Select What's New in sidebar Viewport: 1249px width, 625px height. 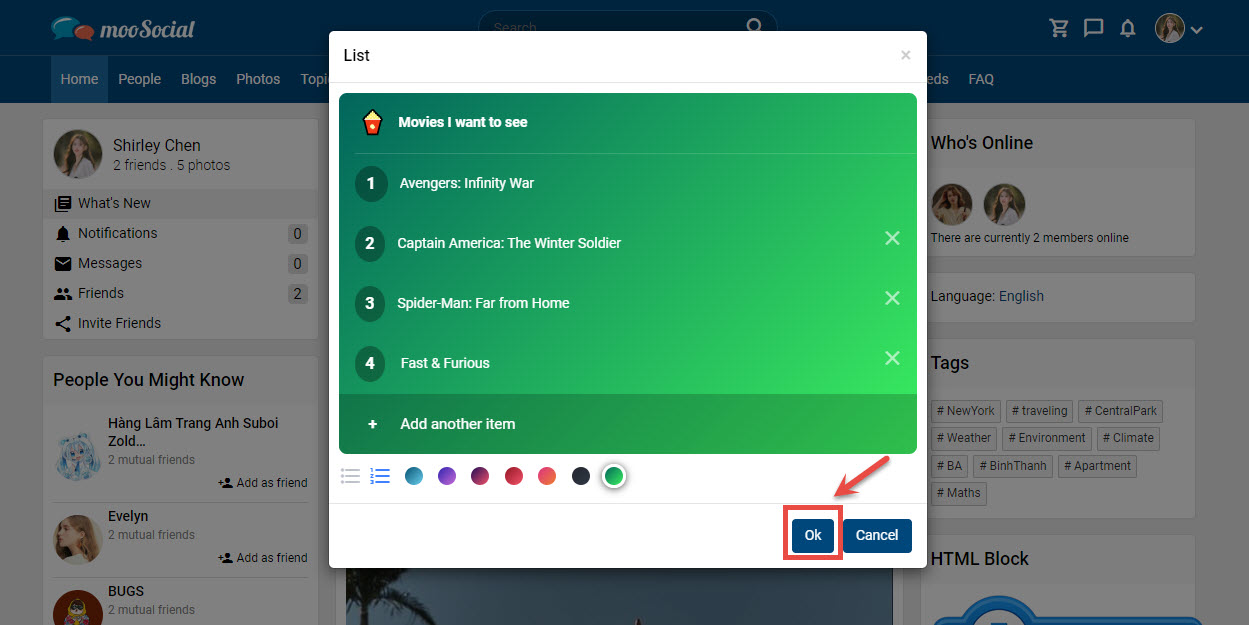pos(180,203)
